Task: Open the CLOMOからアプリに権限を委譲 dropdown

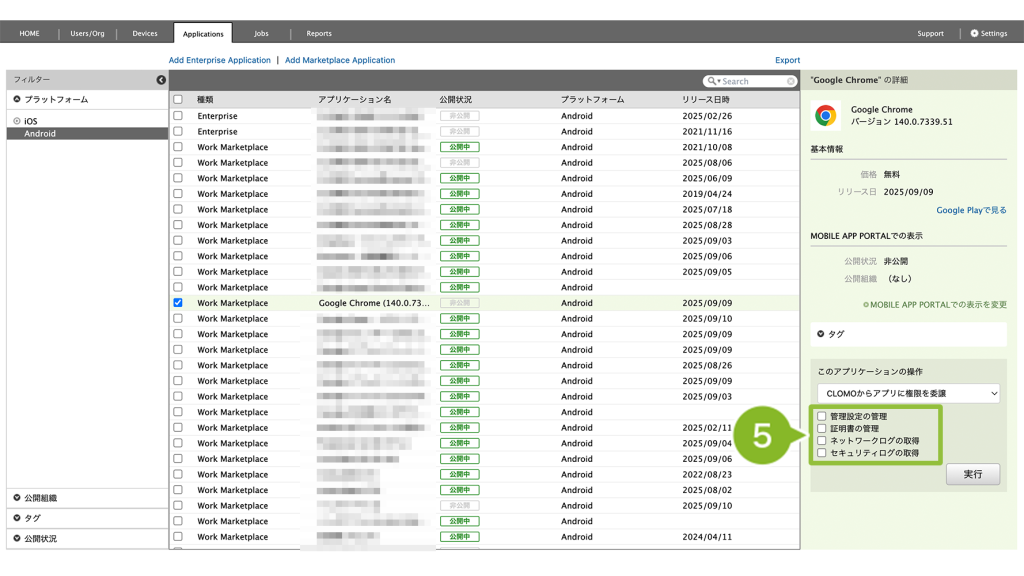Action: (908, 393)
